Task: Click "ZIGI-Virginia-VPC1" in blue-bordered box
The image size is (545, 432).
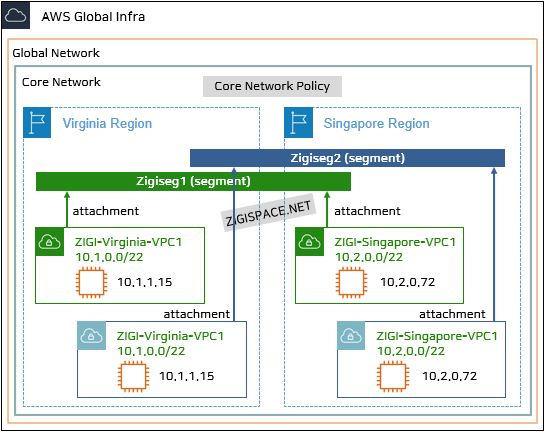Action: 170,336
